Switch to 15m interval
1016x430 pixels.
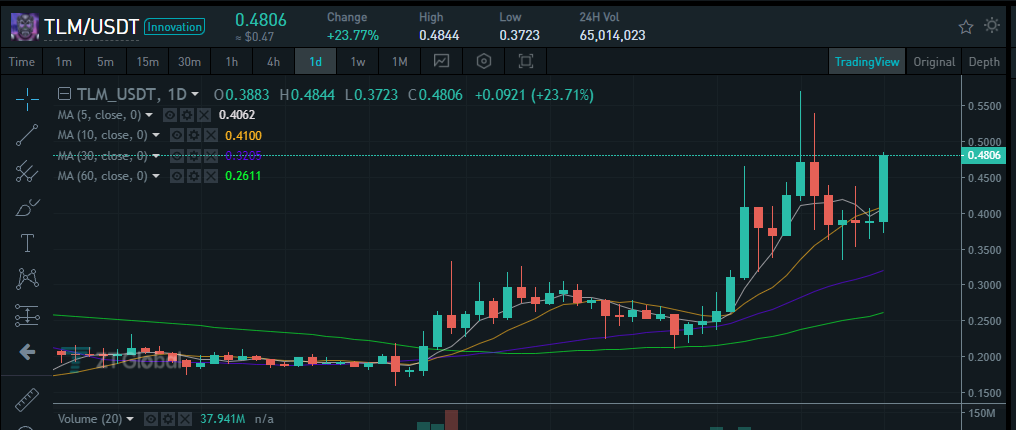click(x=147, y=62)
